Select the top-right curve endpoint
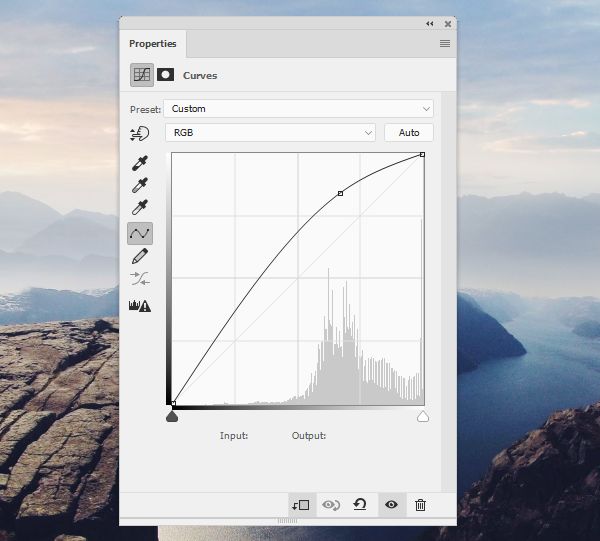Image resolution: width=600 pixels, height=541 pixels. click(422, 155)
